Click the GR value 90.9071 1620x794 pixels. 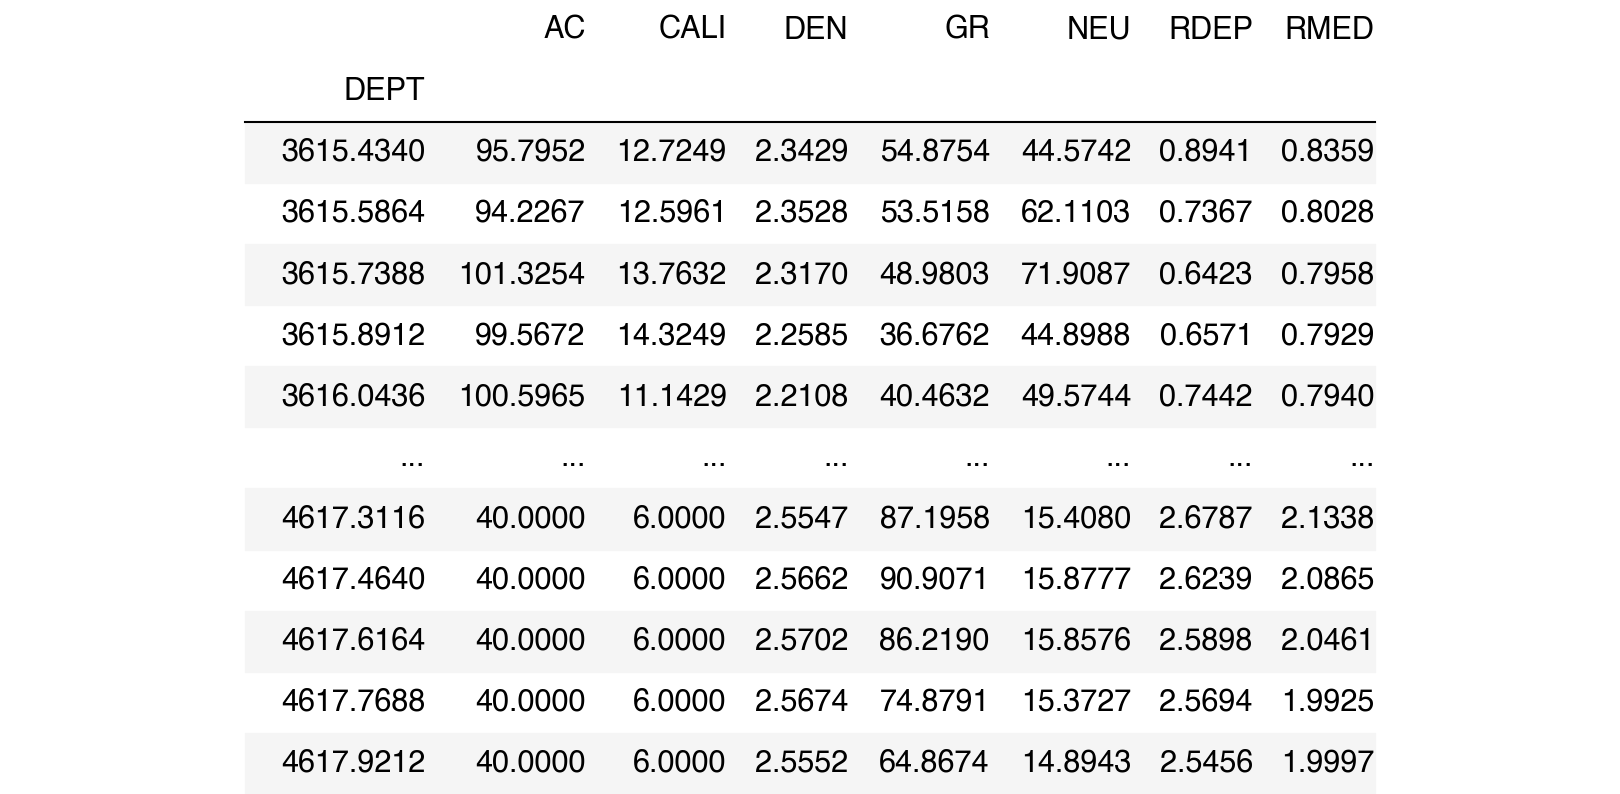(934, 579)
